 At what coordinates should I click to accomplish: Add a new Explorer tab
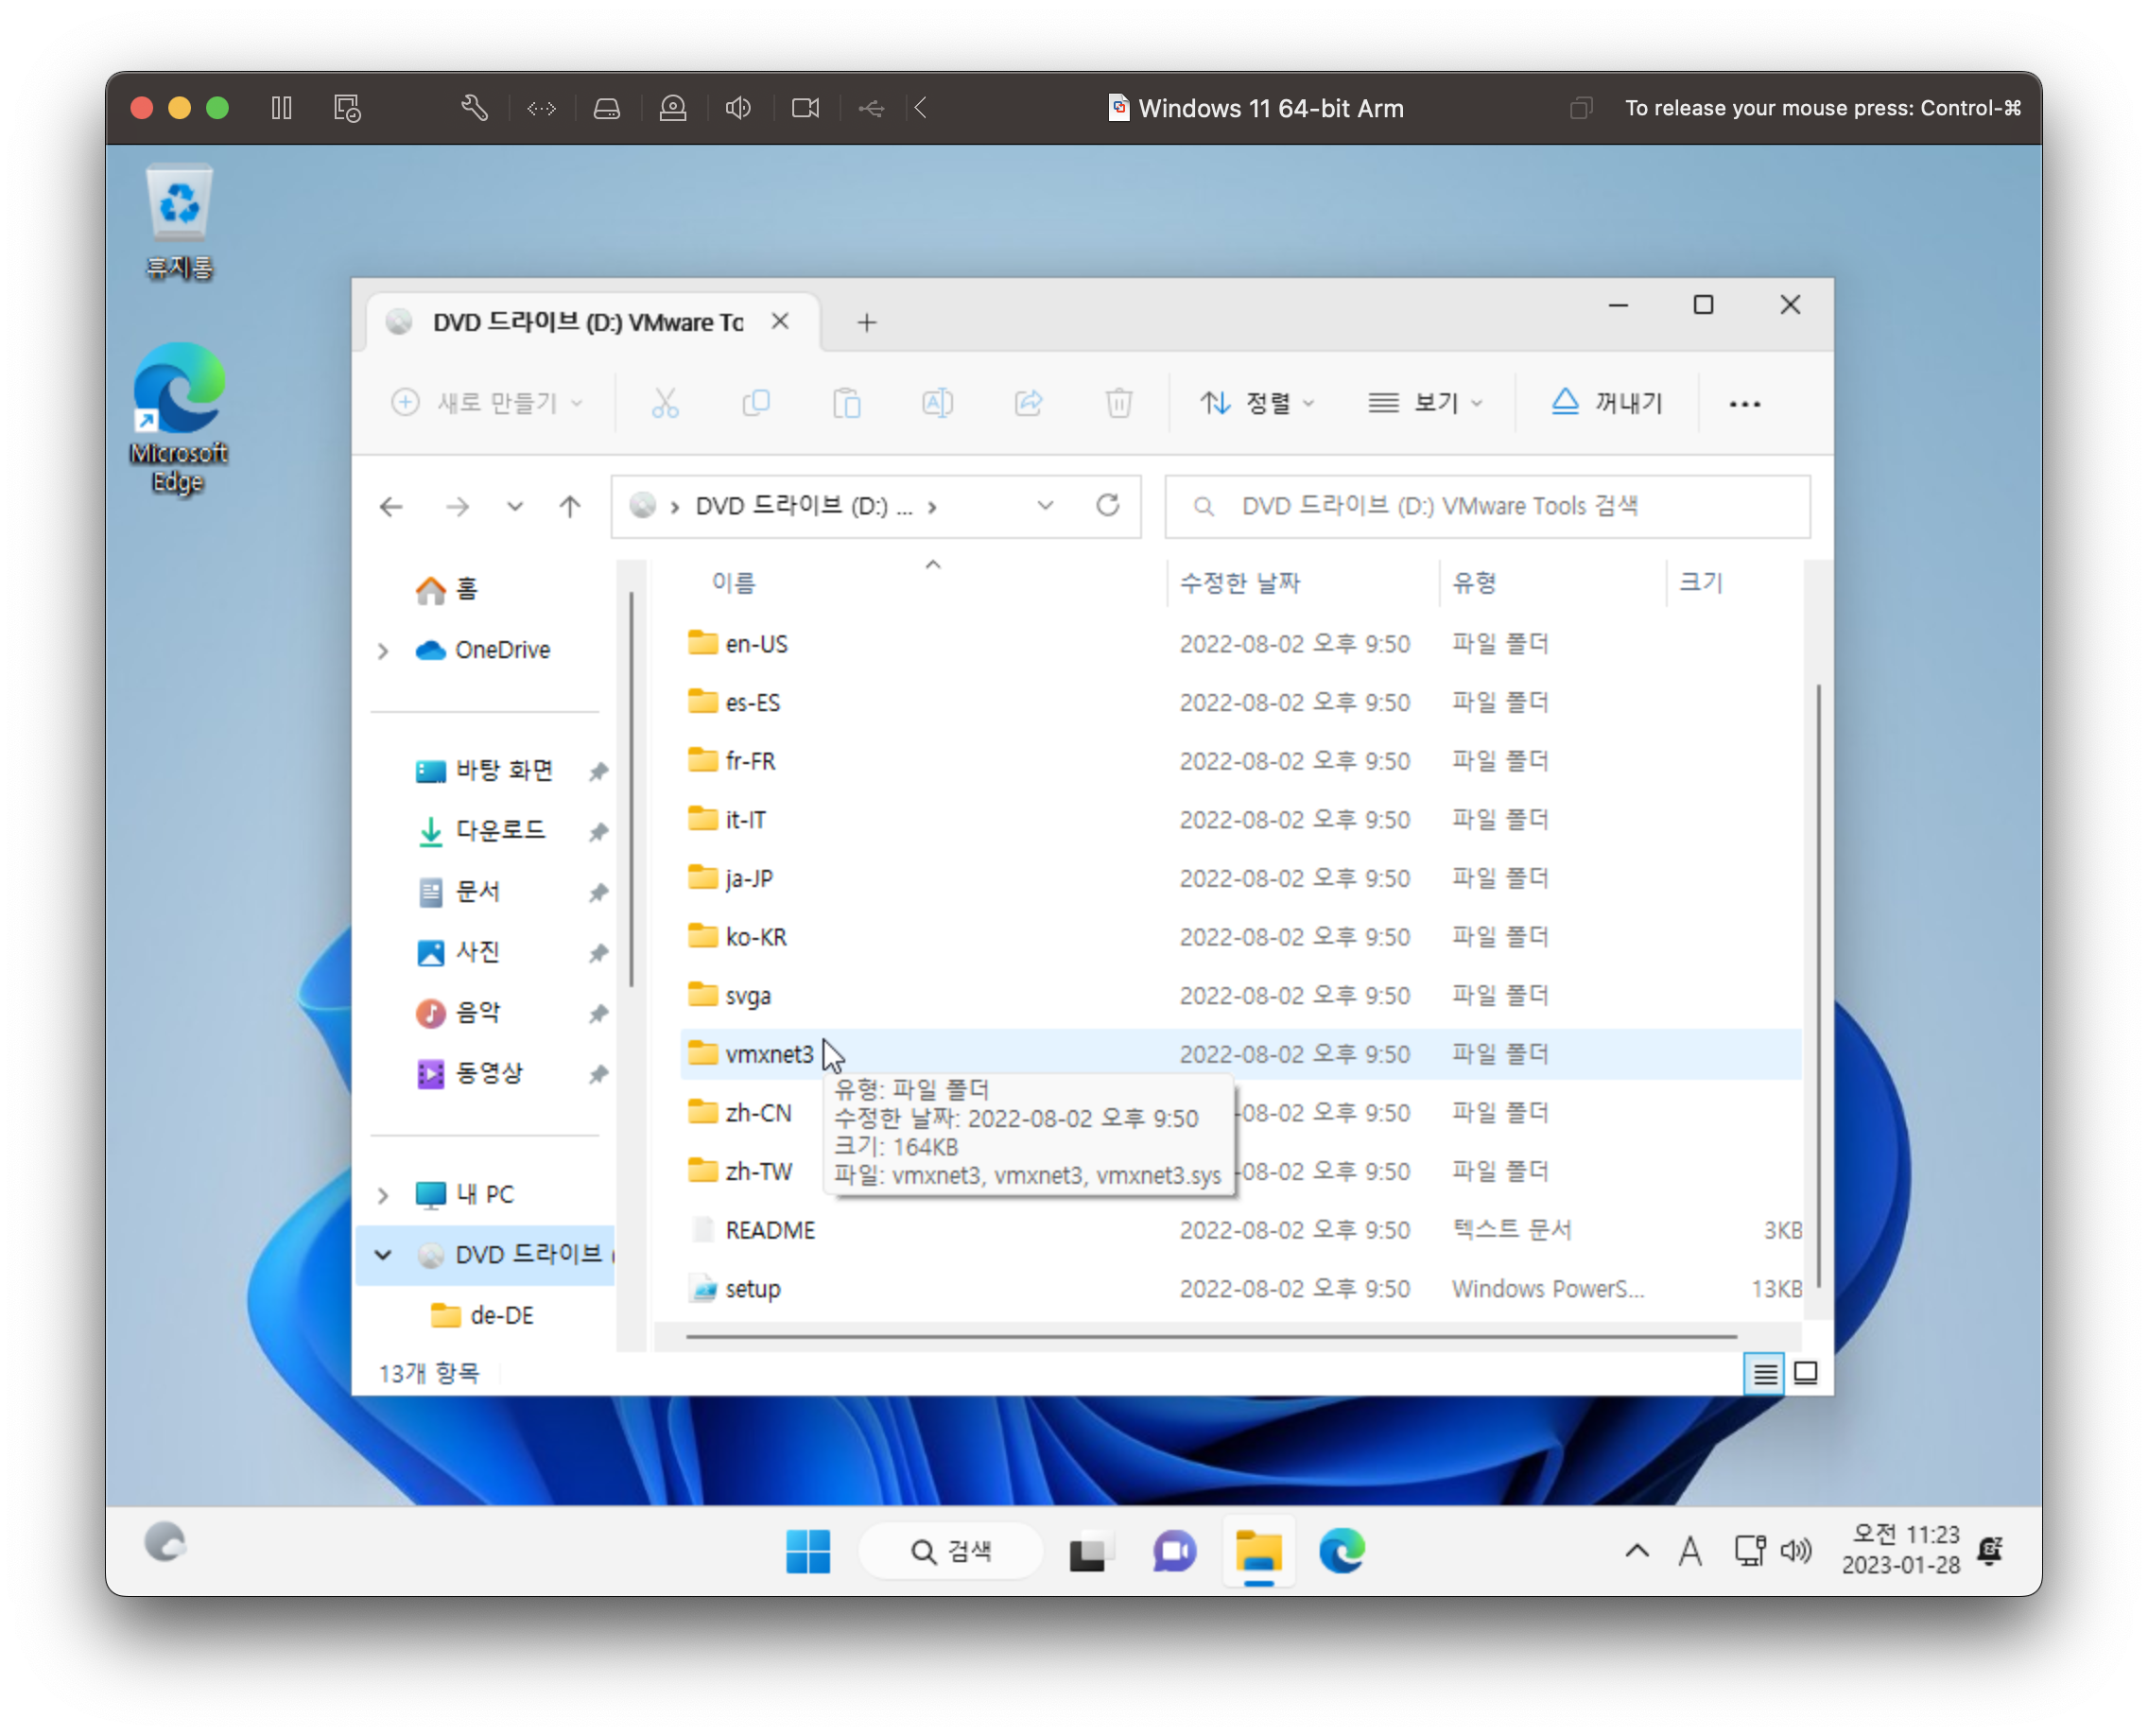click(x=867, y=323)
